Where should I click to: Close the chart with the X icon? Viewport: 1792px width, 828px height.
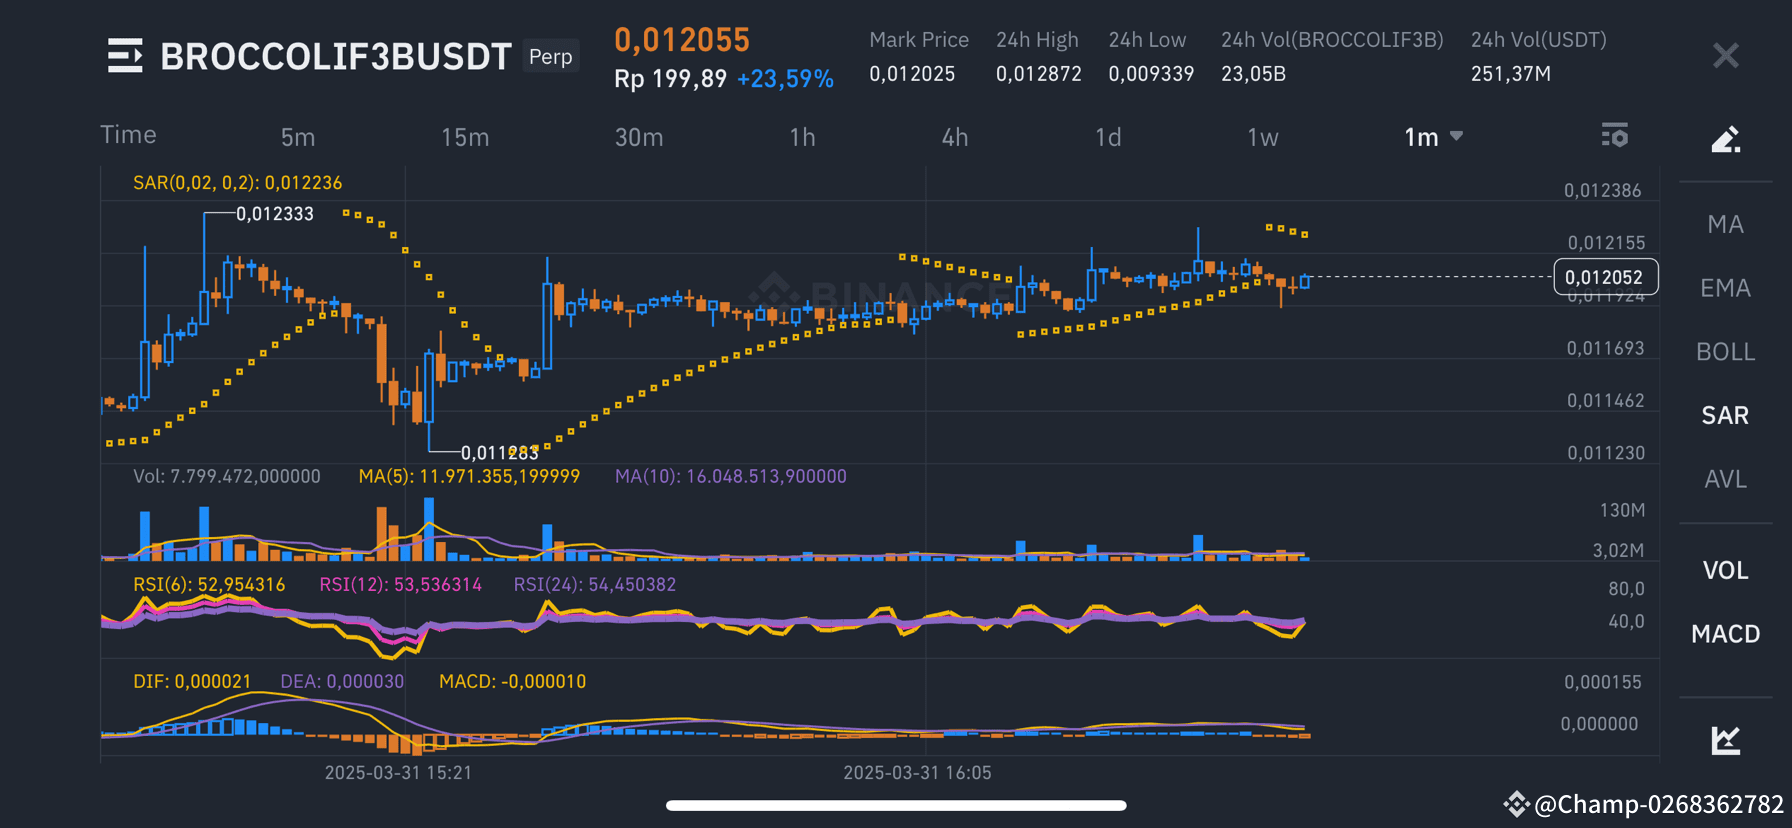click(1726, 55)
